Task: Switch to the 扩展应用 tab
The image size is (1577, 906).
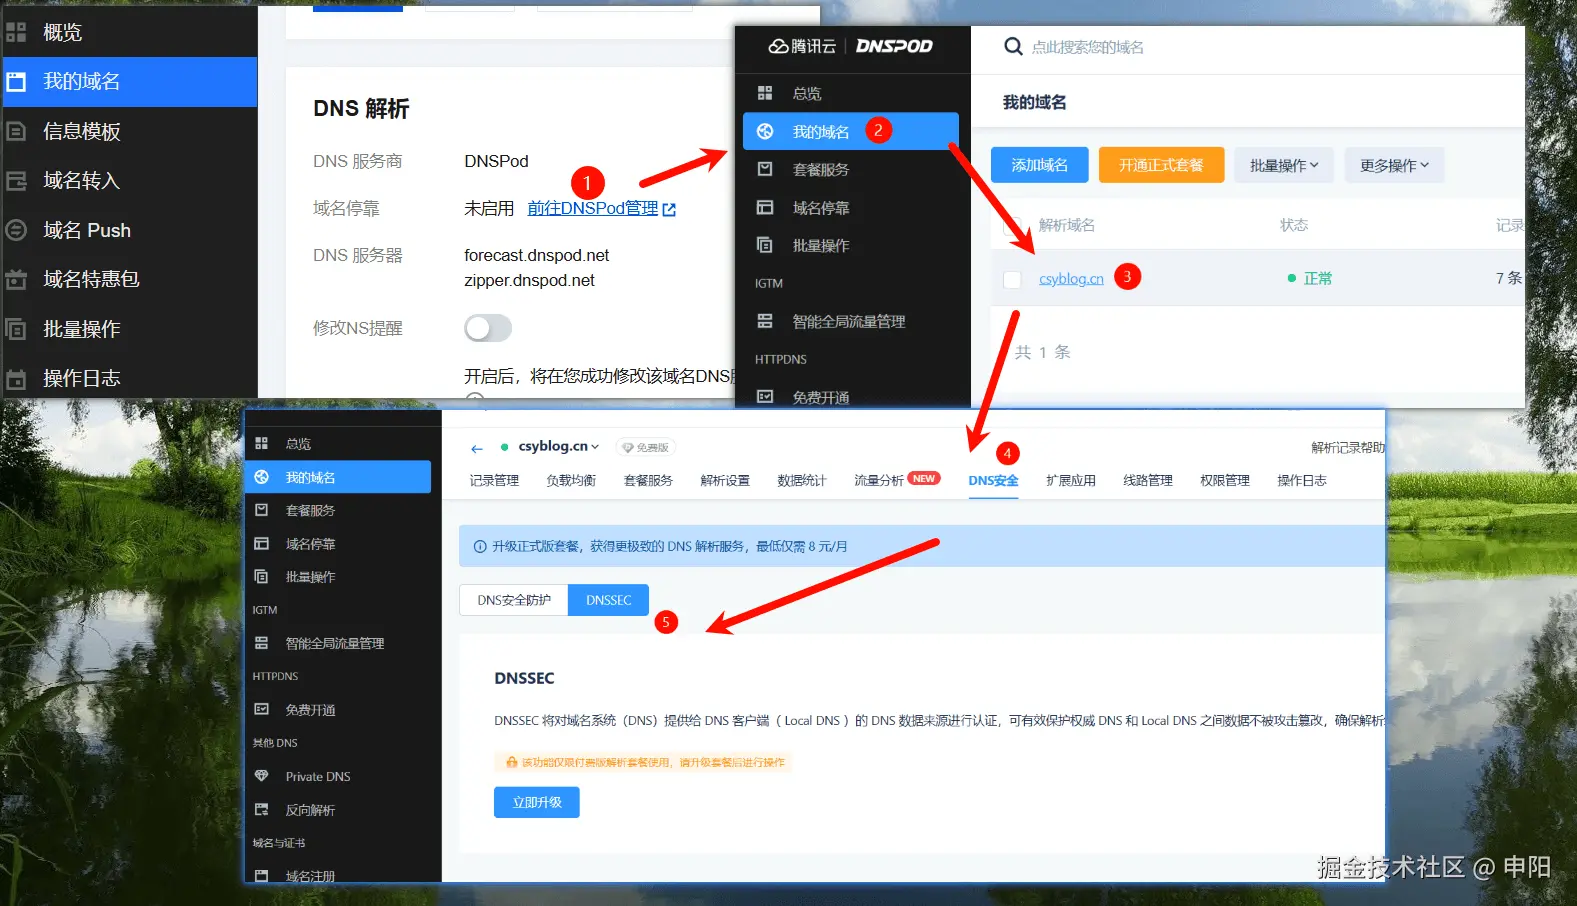Action: point(1071,480)
